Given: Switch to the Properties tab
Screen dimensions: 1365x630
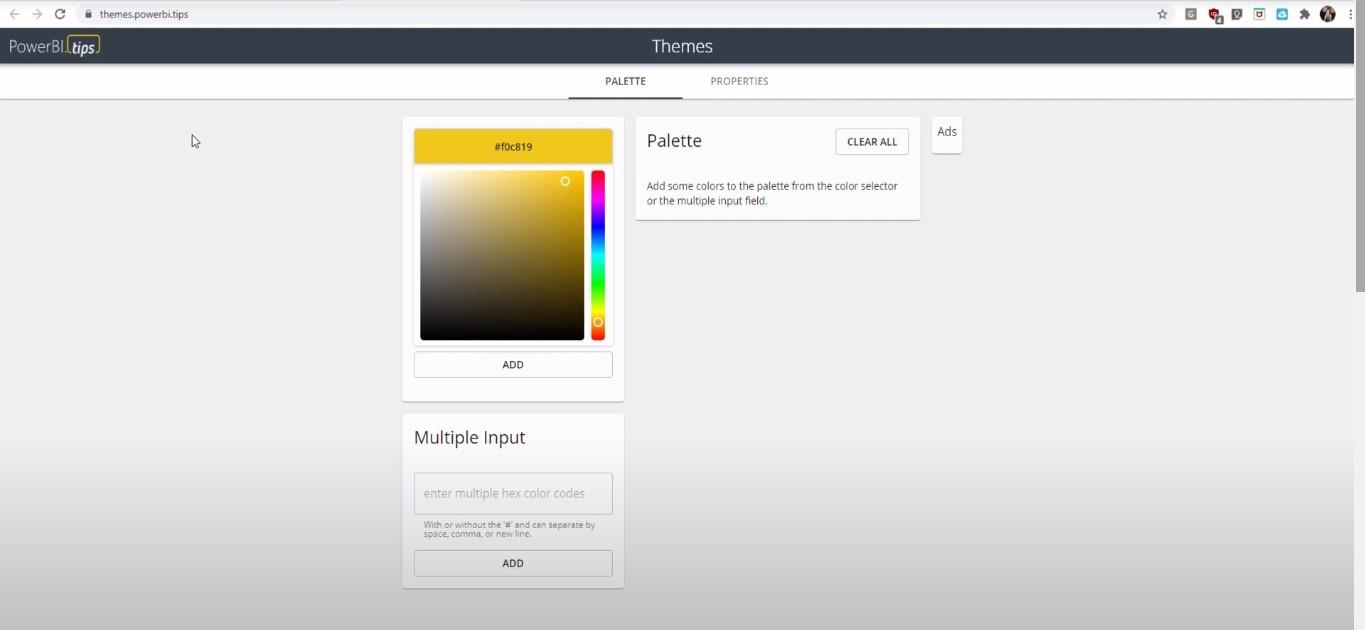Looking at the screenshot, I should coord(739,81).
